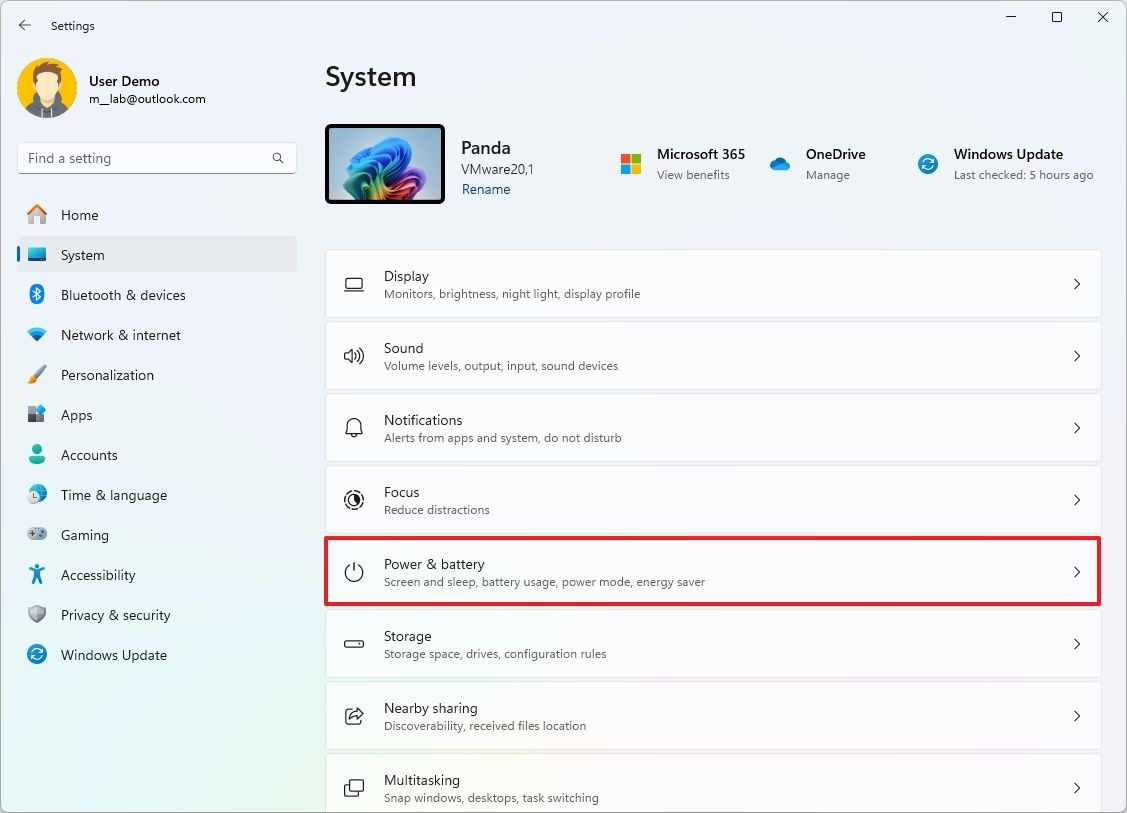Viewport: 1127px width, 813px height.
Task: Click the Find a setting search box
Action: click(x=156, y=158)
